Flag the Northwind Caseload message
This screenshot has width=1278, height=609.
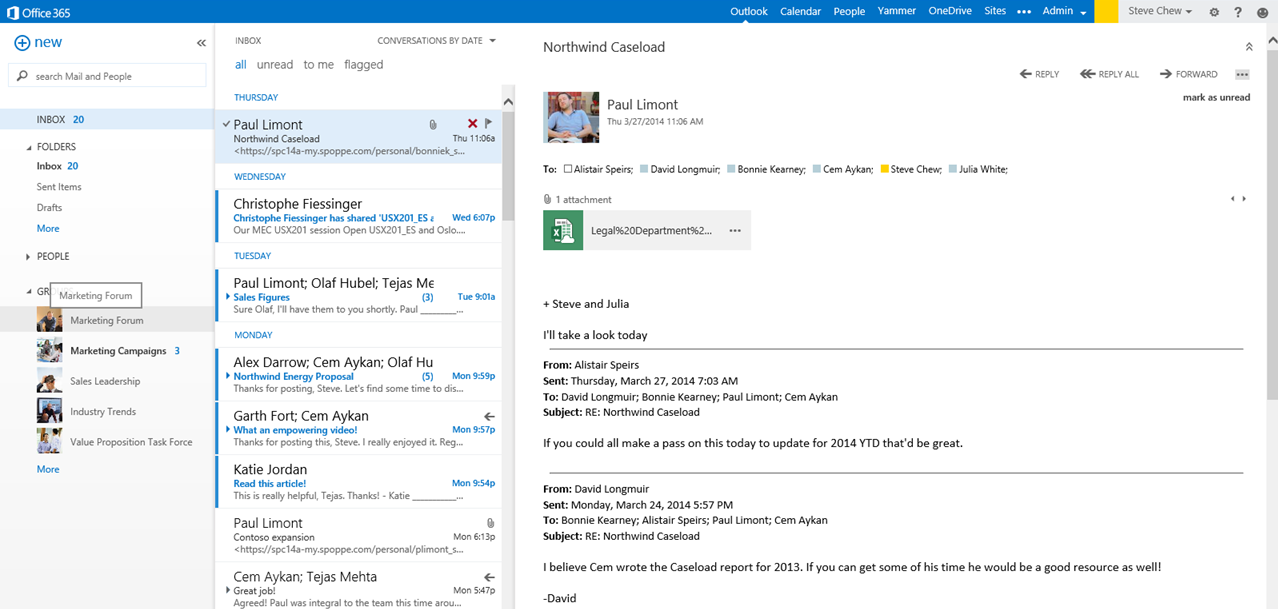(489, 124)
